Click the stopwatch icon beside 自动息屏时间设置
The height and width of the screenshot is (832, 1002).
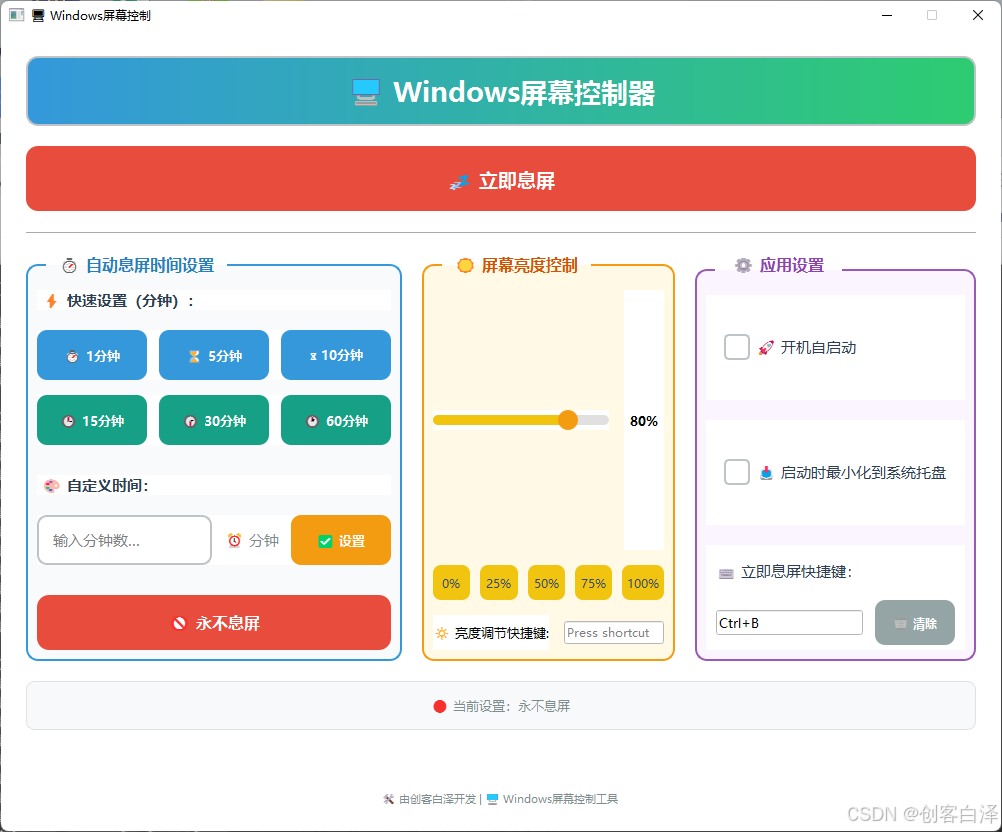pos(70,266)
